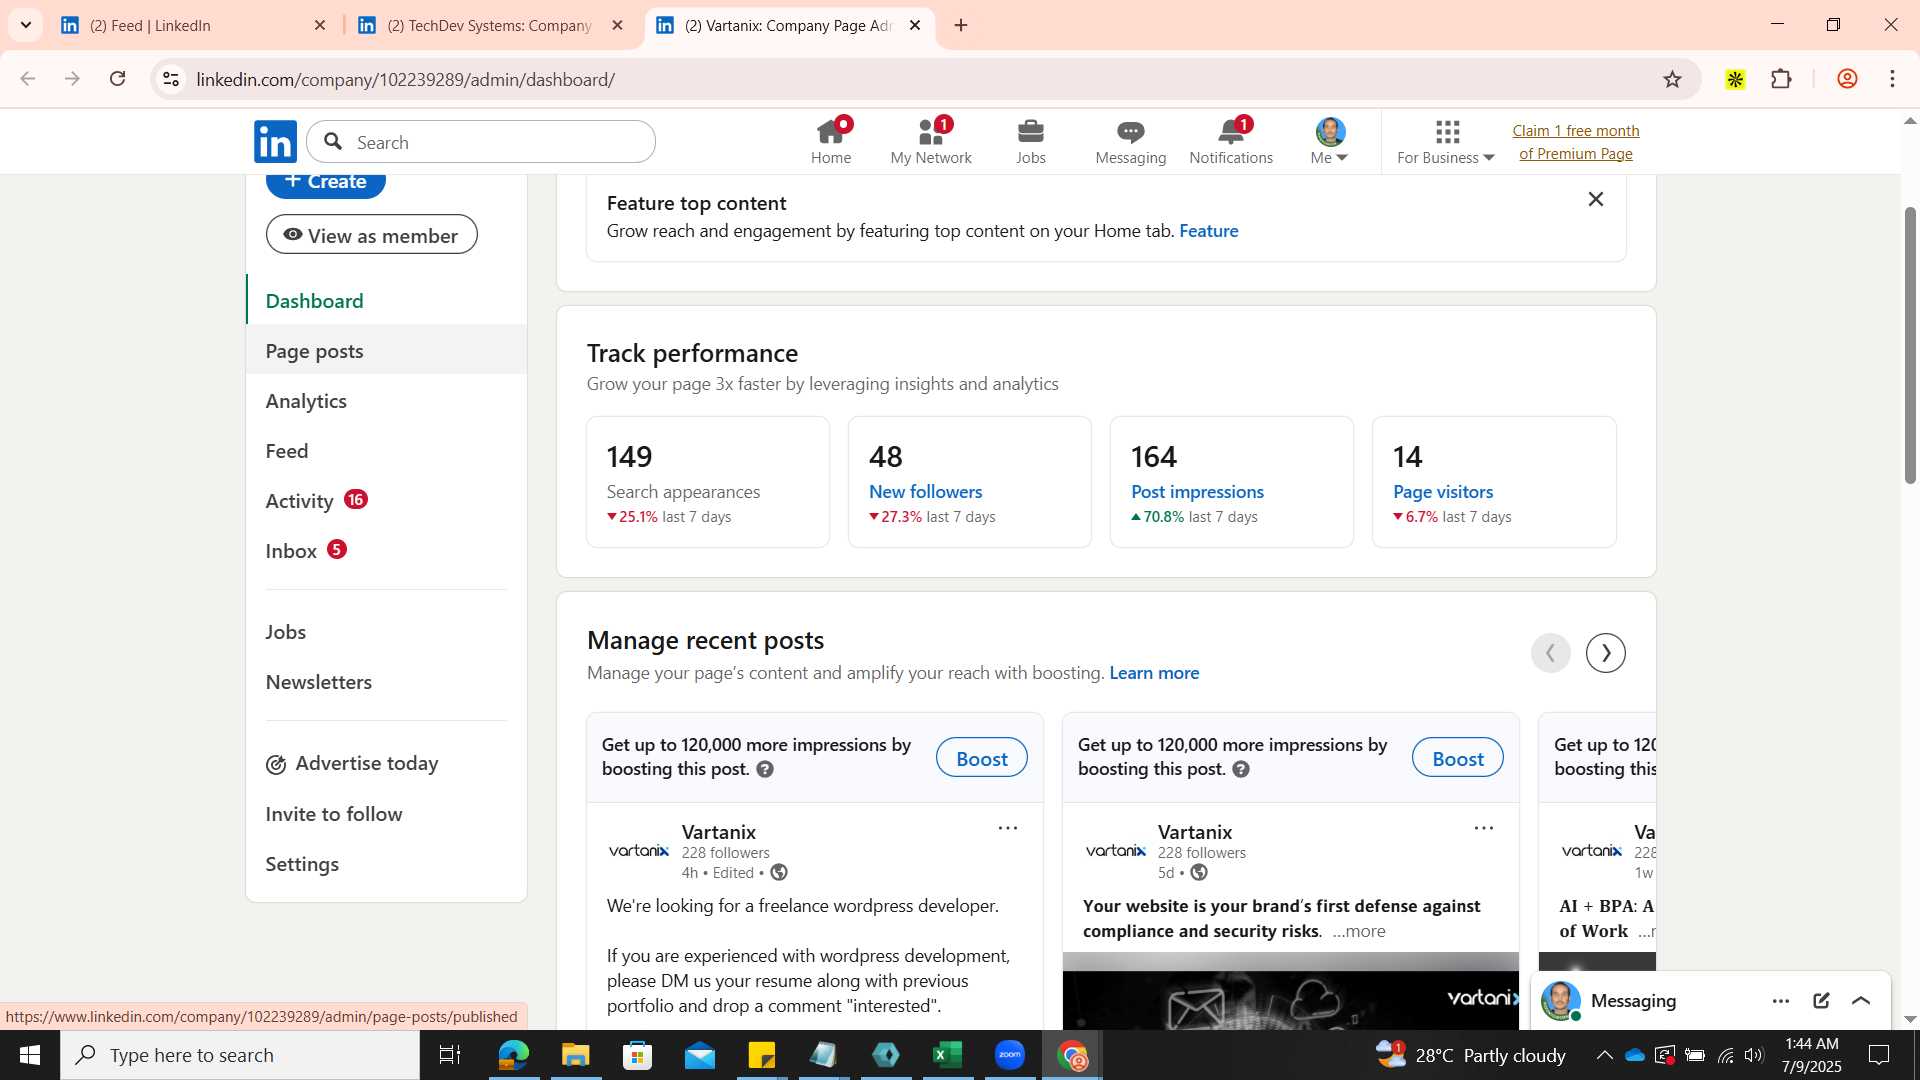Go to next recent posts carousel arrow
This screenshot has height=1080, width=1920.
[x=1606, y=653]
